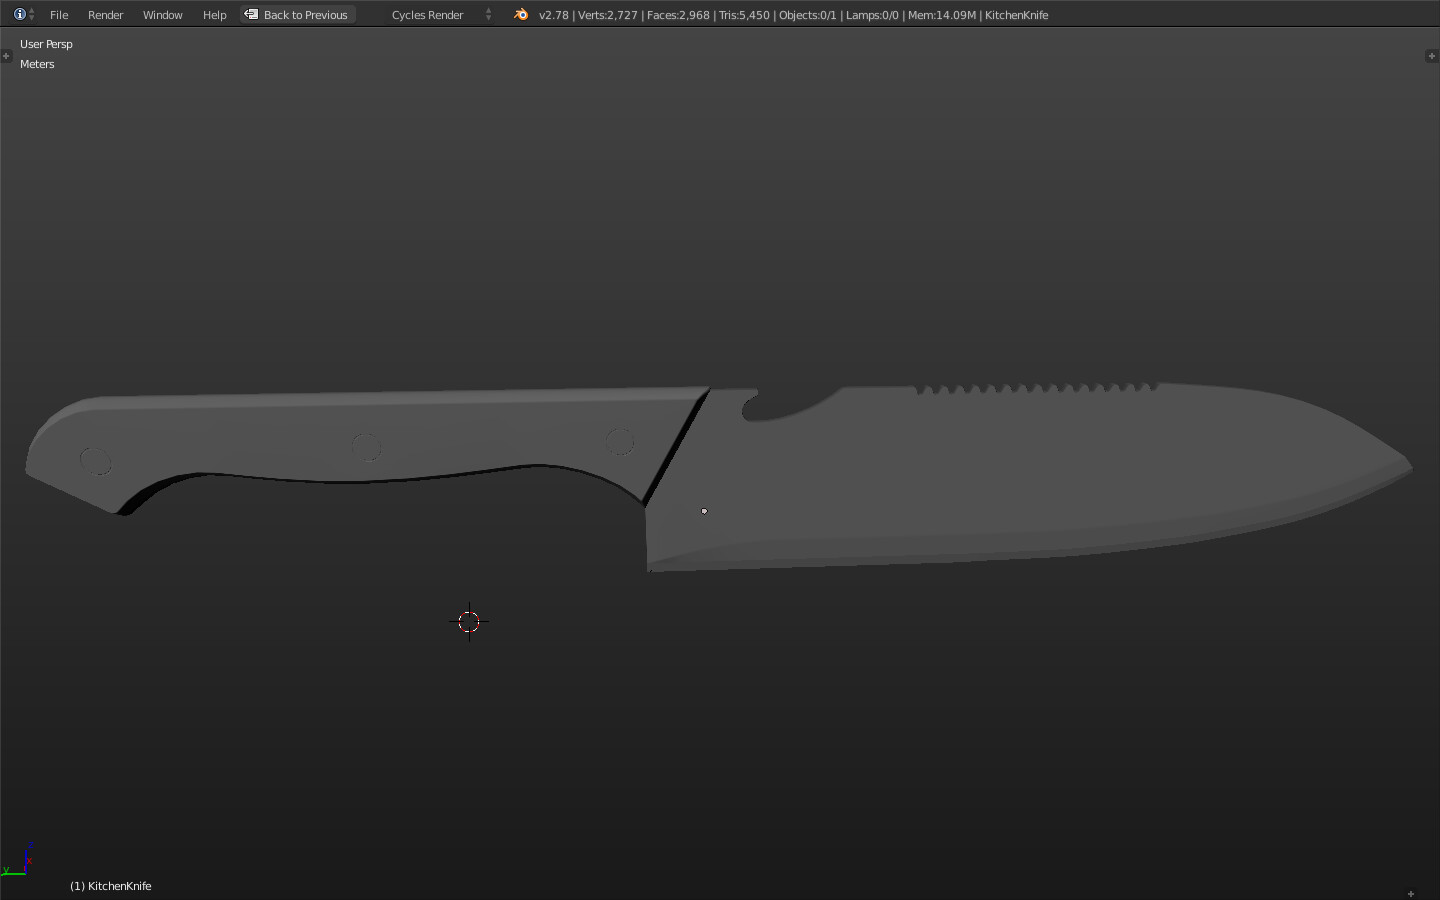Click Back to Previous button
Image resolution: width=1440 pixels, height=900 pixels.
(x=298, y=15)
